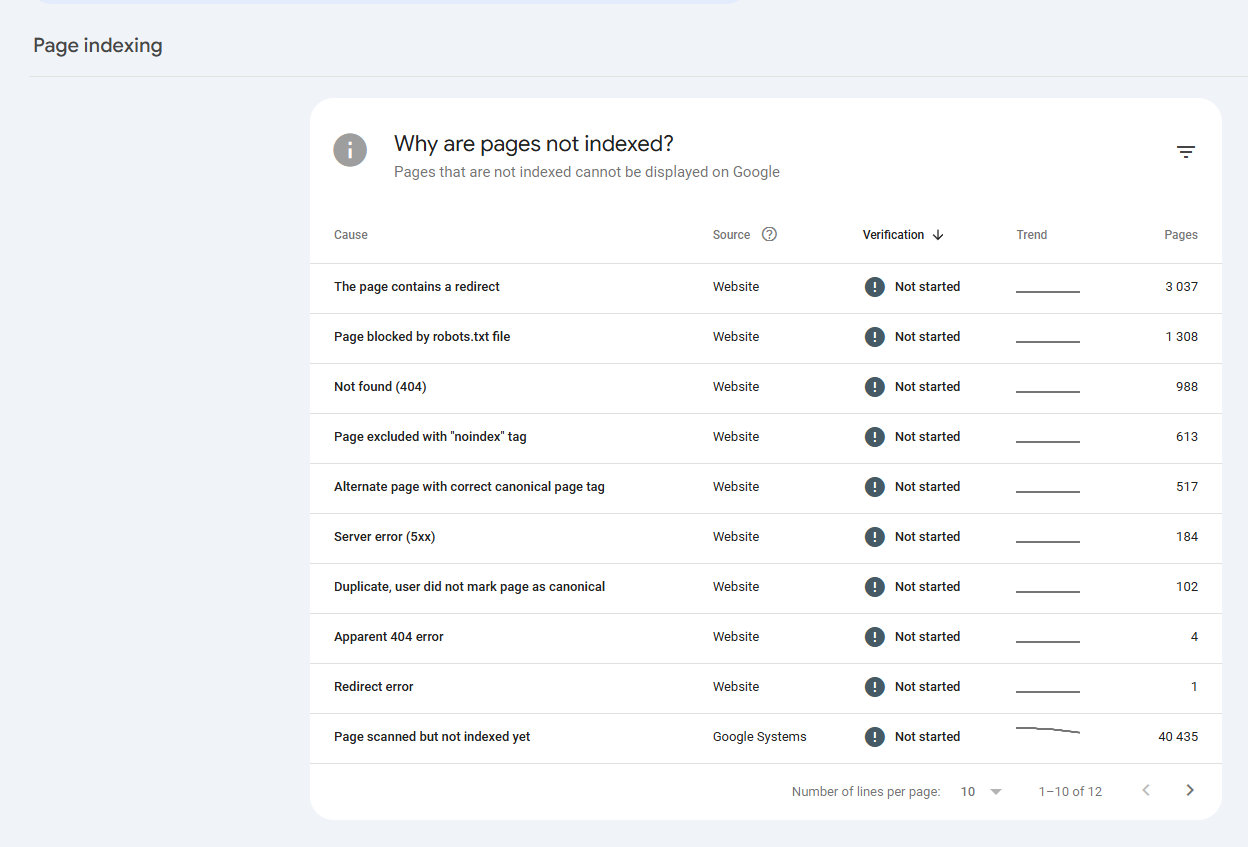Sort by the Cause column header
Viewport: 1248px width, 847px height.
pyautogui.click(x=351, y=235)
